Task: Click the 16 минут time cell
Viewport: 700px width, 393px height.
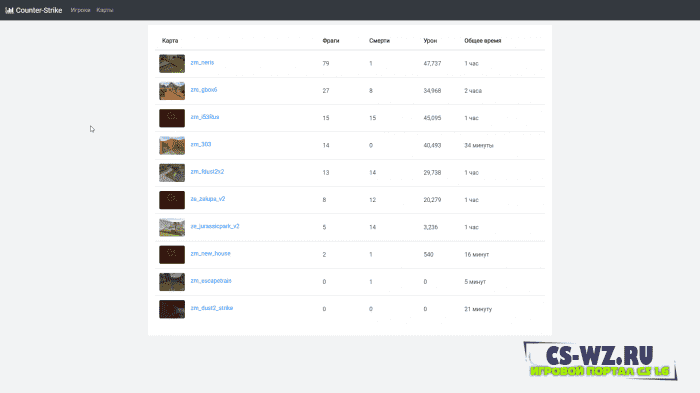Action: (476, 255)
